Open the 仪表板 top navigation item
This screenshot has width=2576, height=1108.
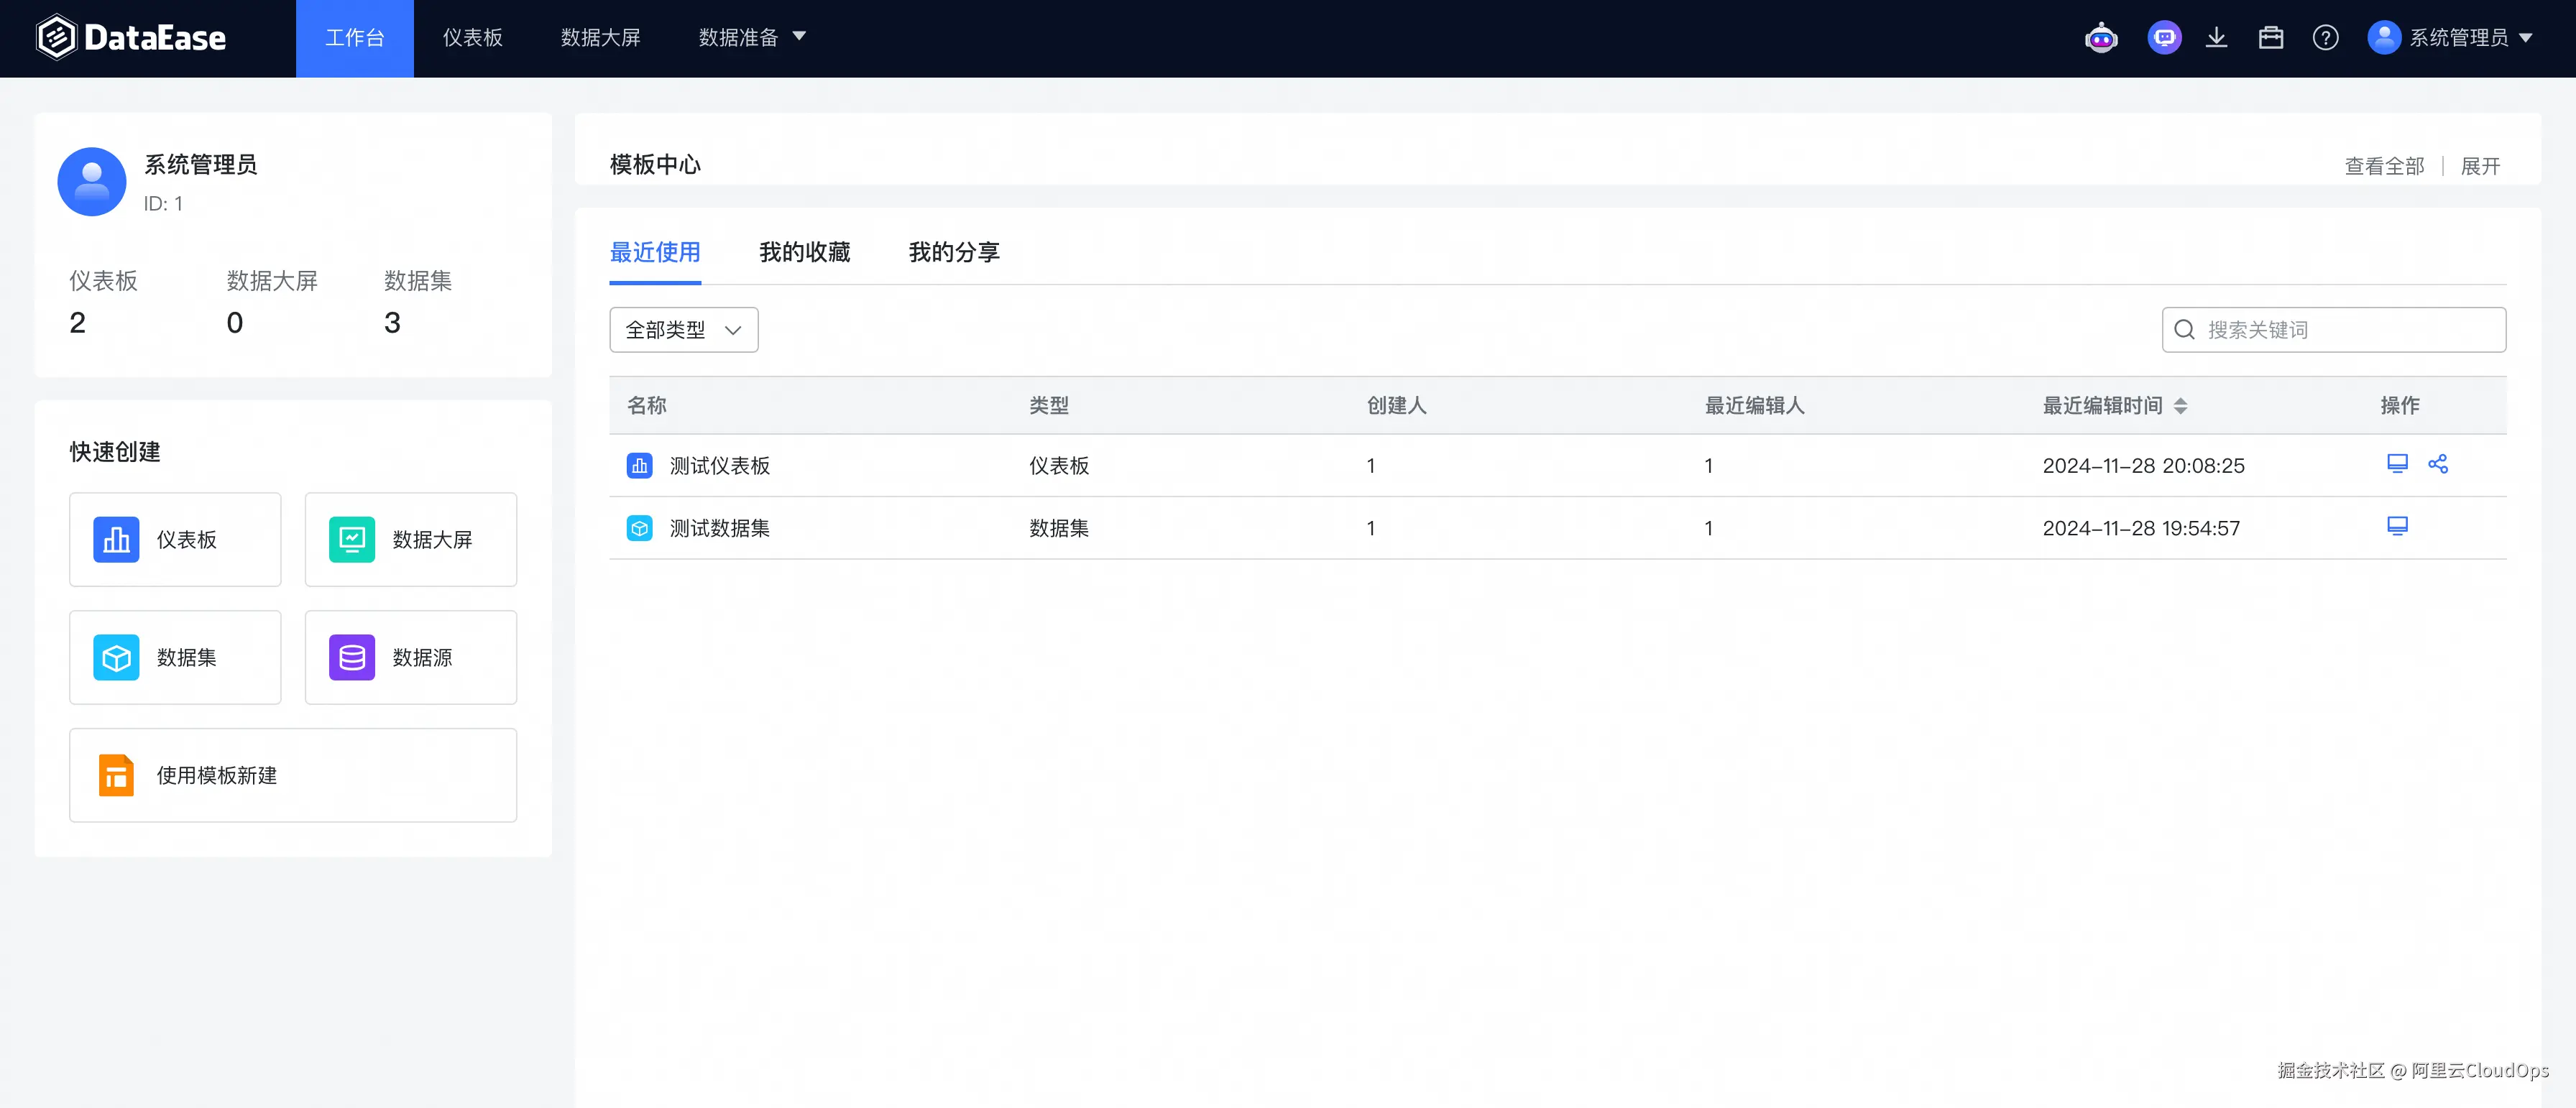click(472, 38)
